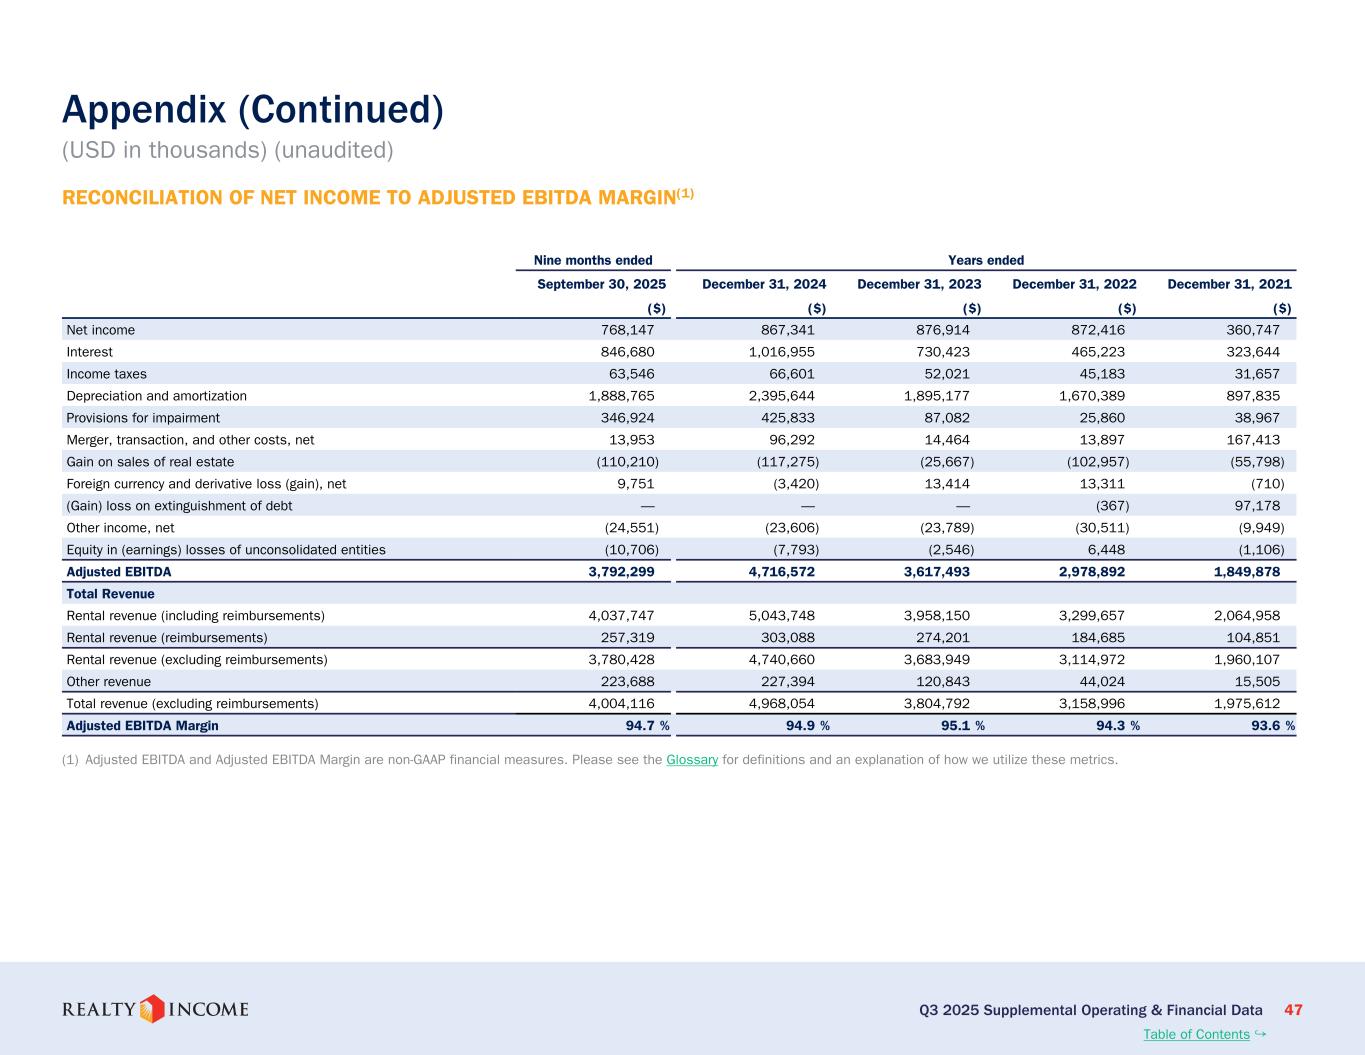Click the page number 47
The width and height of the screenshot is (1365, 1055).
click(x=1293, y=1010)
